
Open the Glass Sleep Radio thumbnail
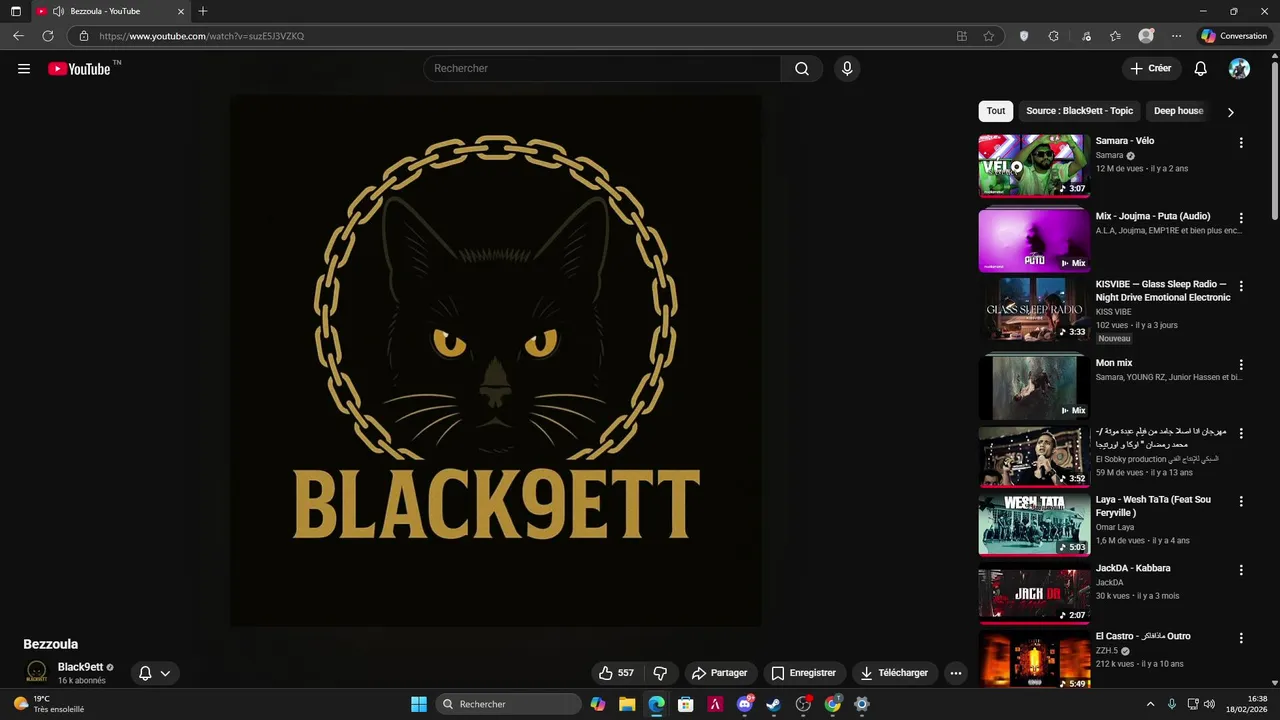point(1034,309)
